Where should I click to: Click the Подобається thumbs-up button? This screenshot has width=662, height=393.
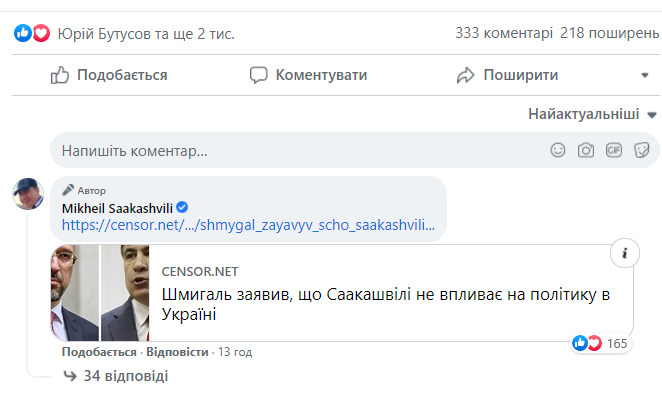click(x=109, y=75)
